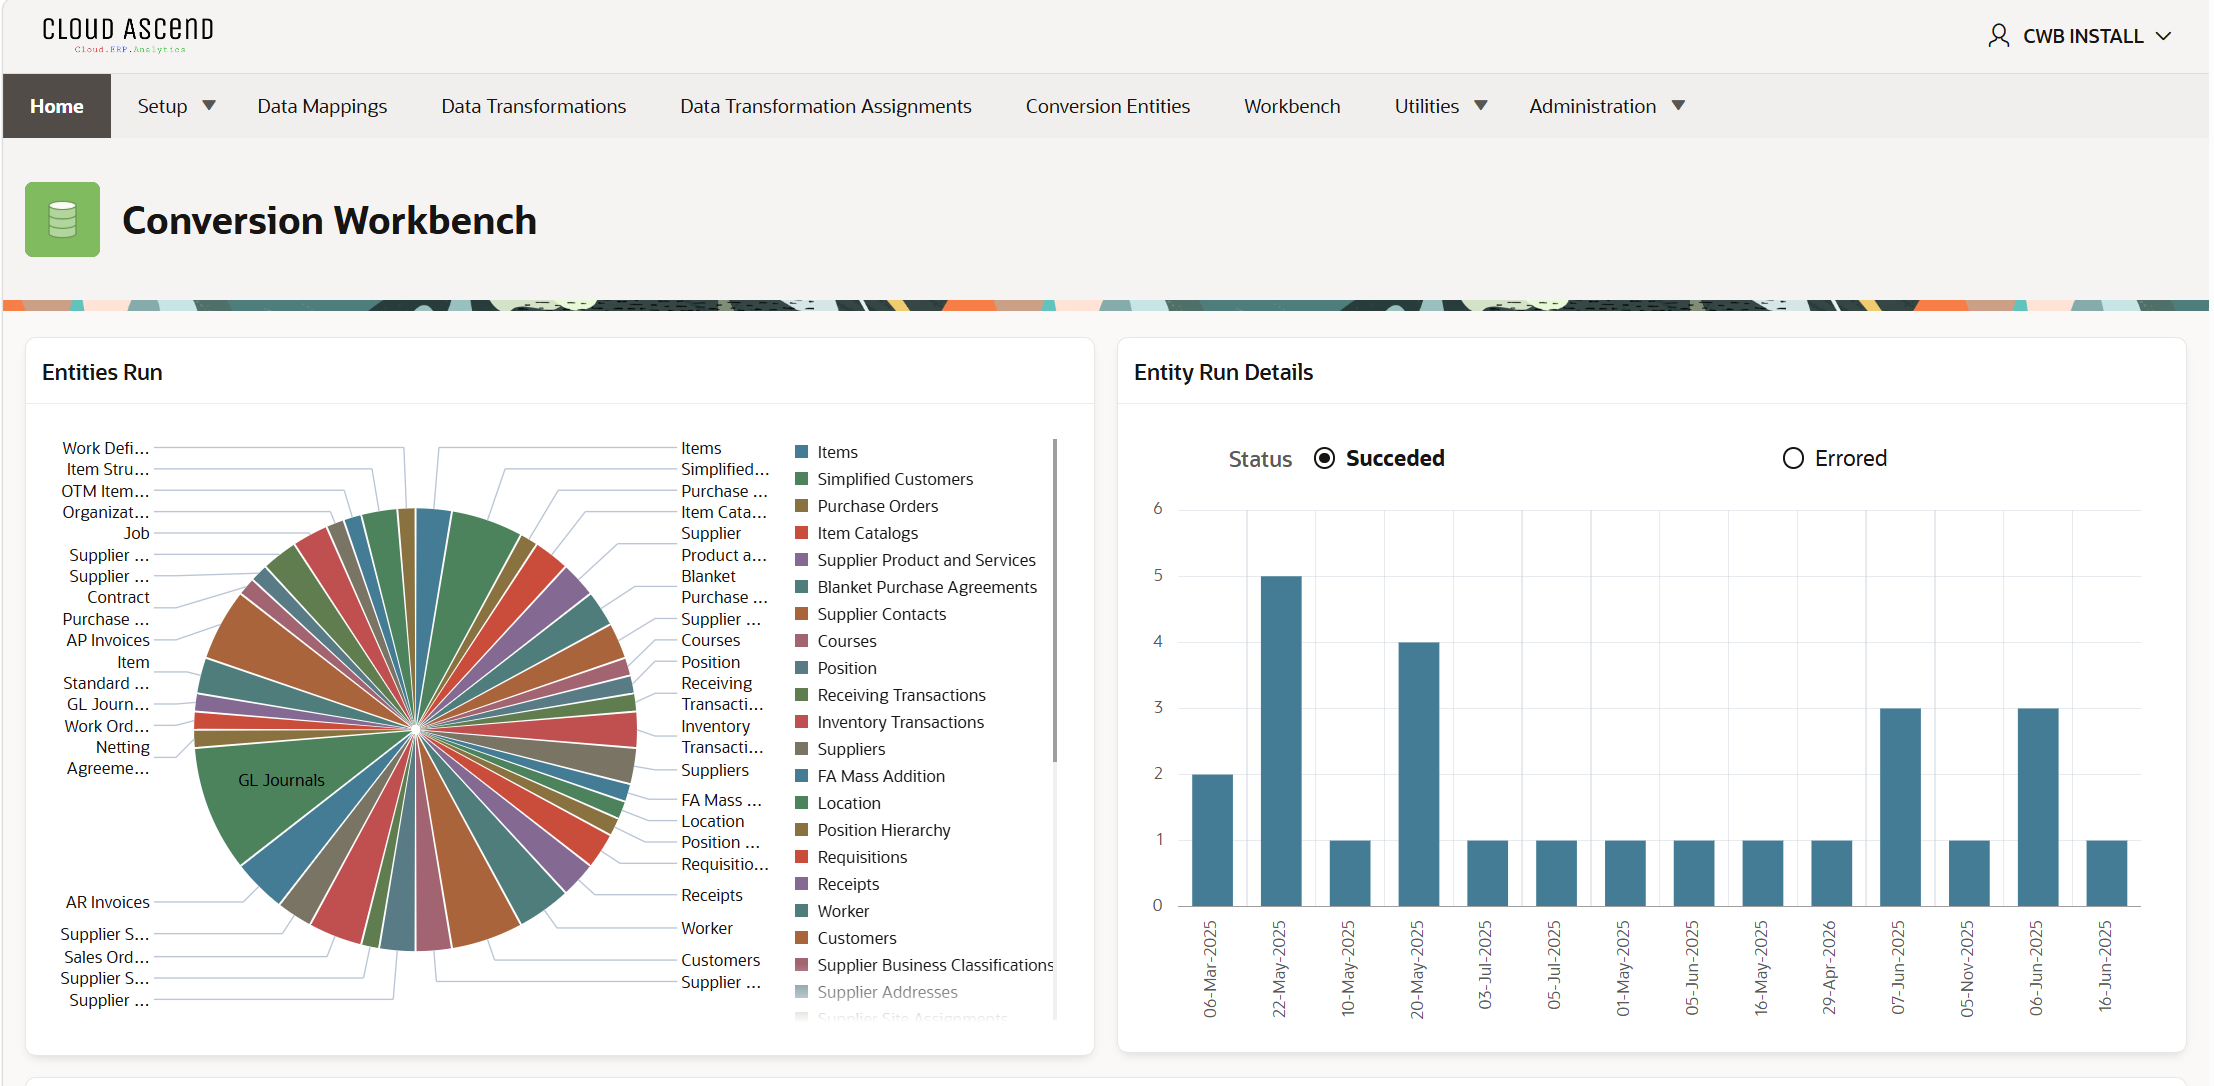The image size is (2214, 1086).
Task: Click the Entity Run Details panel title
Action: click(1223, 372)
